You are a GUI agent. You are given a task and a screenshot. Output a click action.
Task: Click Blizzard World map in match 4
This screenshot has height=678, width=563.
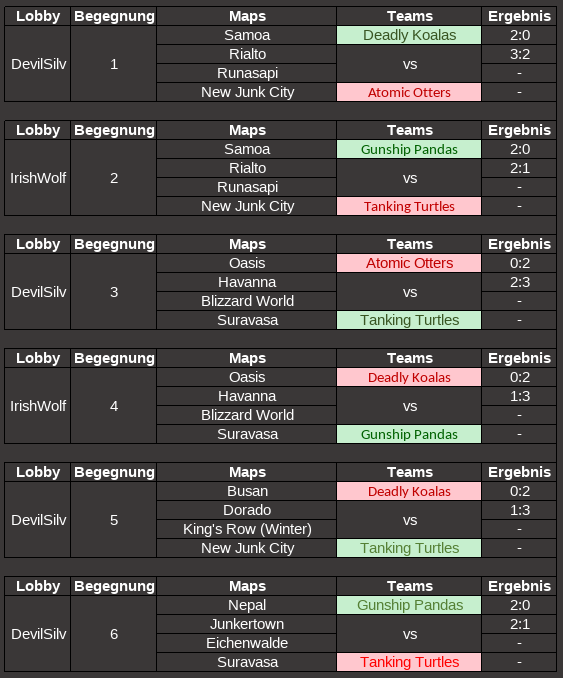click(246, 415)
